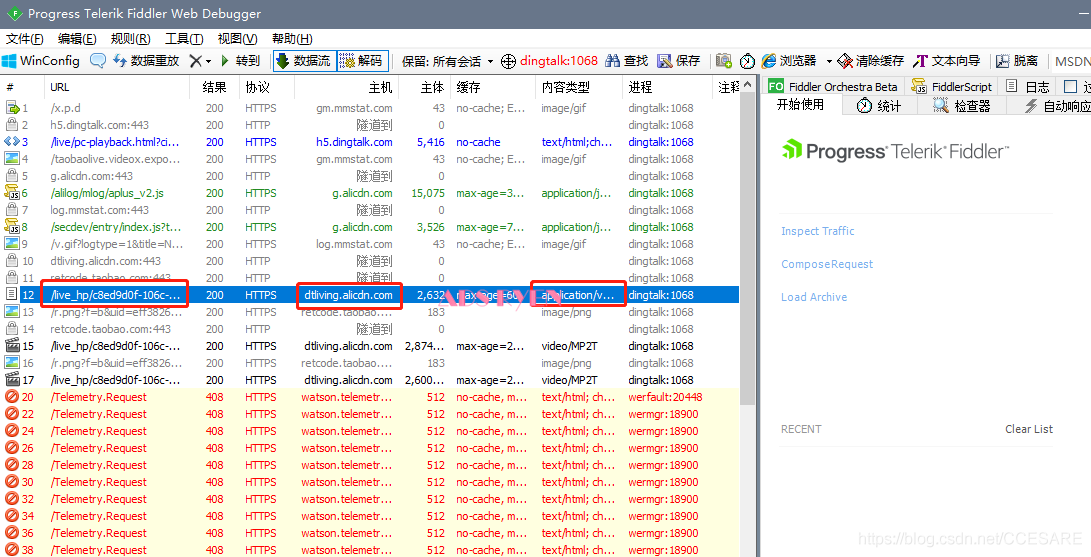Open 文本向导 text wizard
Viewport: 1091px width, 557px height.
[947, 60]
